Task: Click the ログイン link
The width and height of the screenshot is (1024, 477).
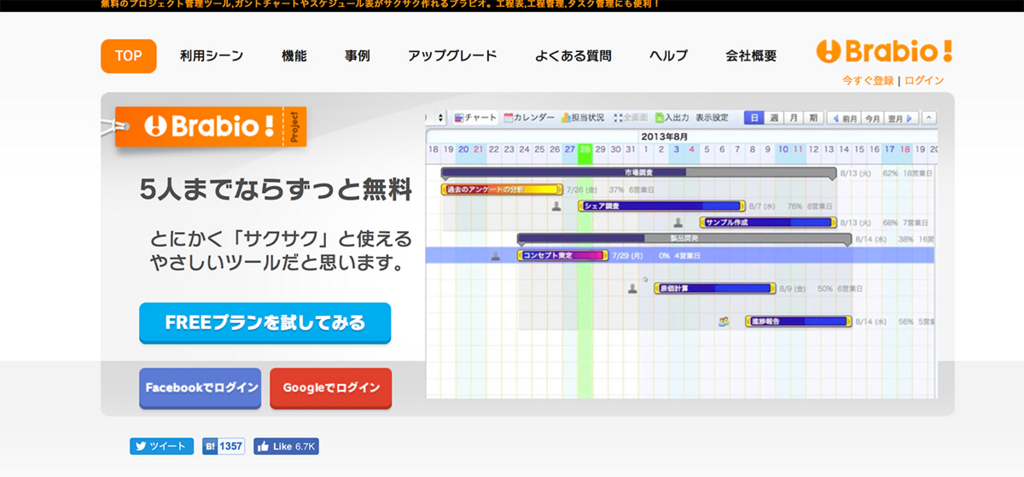Action: [x=924, y=80]
